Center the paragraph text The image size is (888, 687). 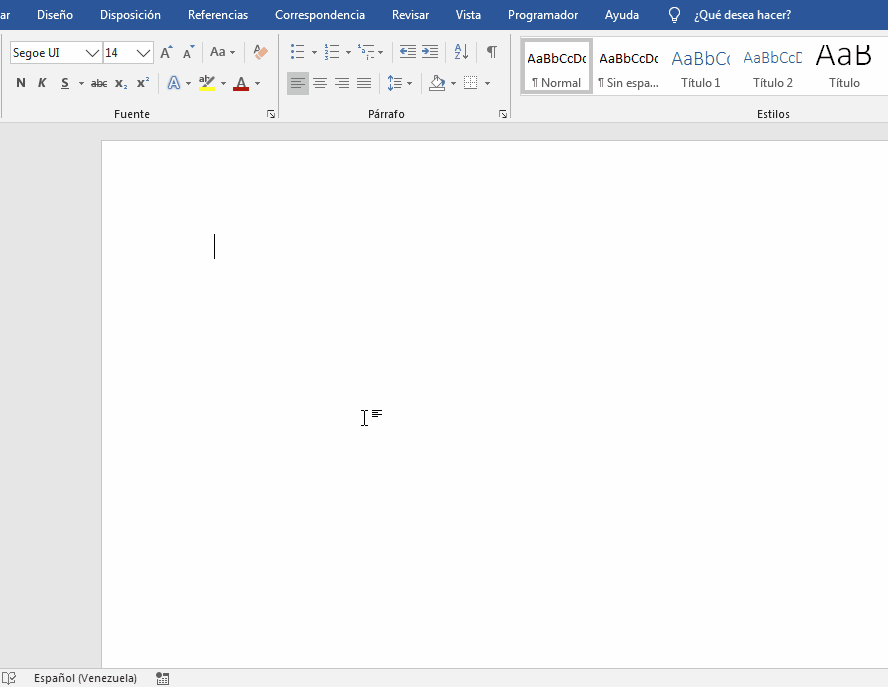click(x=320, y=83)
